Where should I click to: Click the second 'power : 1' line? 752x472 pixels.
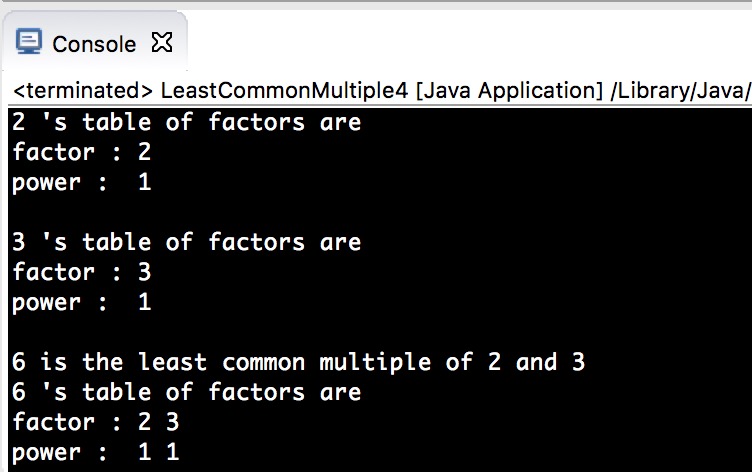coord(82,303)
